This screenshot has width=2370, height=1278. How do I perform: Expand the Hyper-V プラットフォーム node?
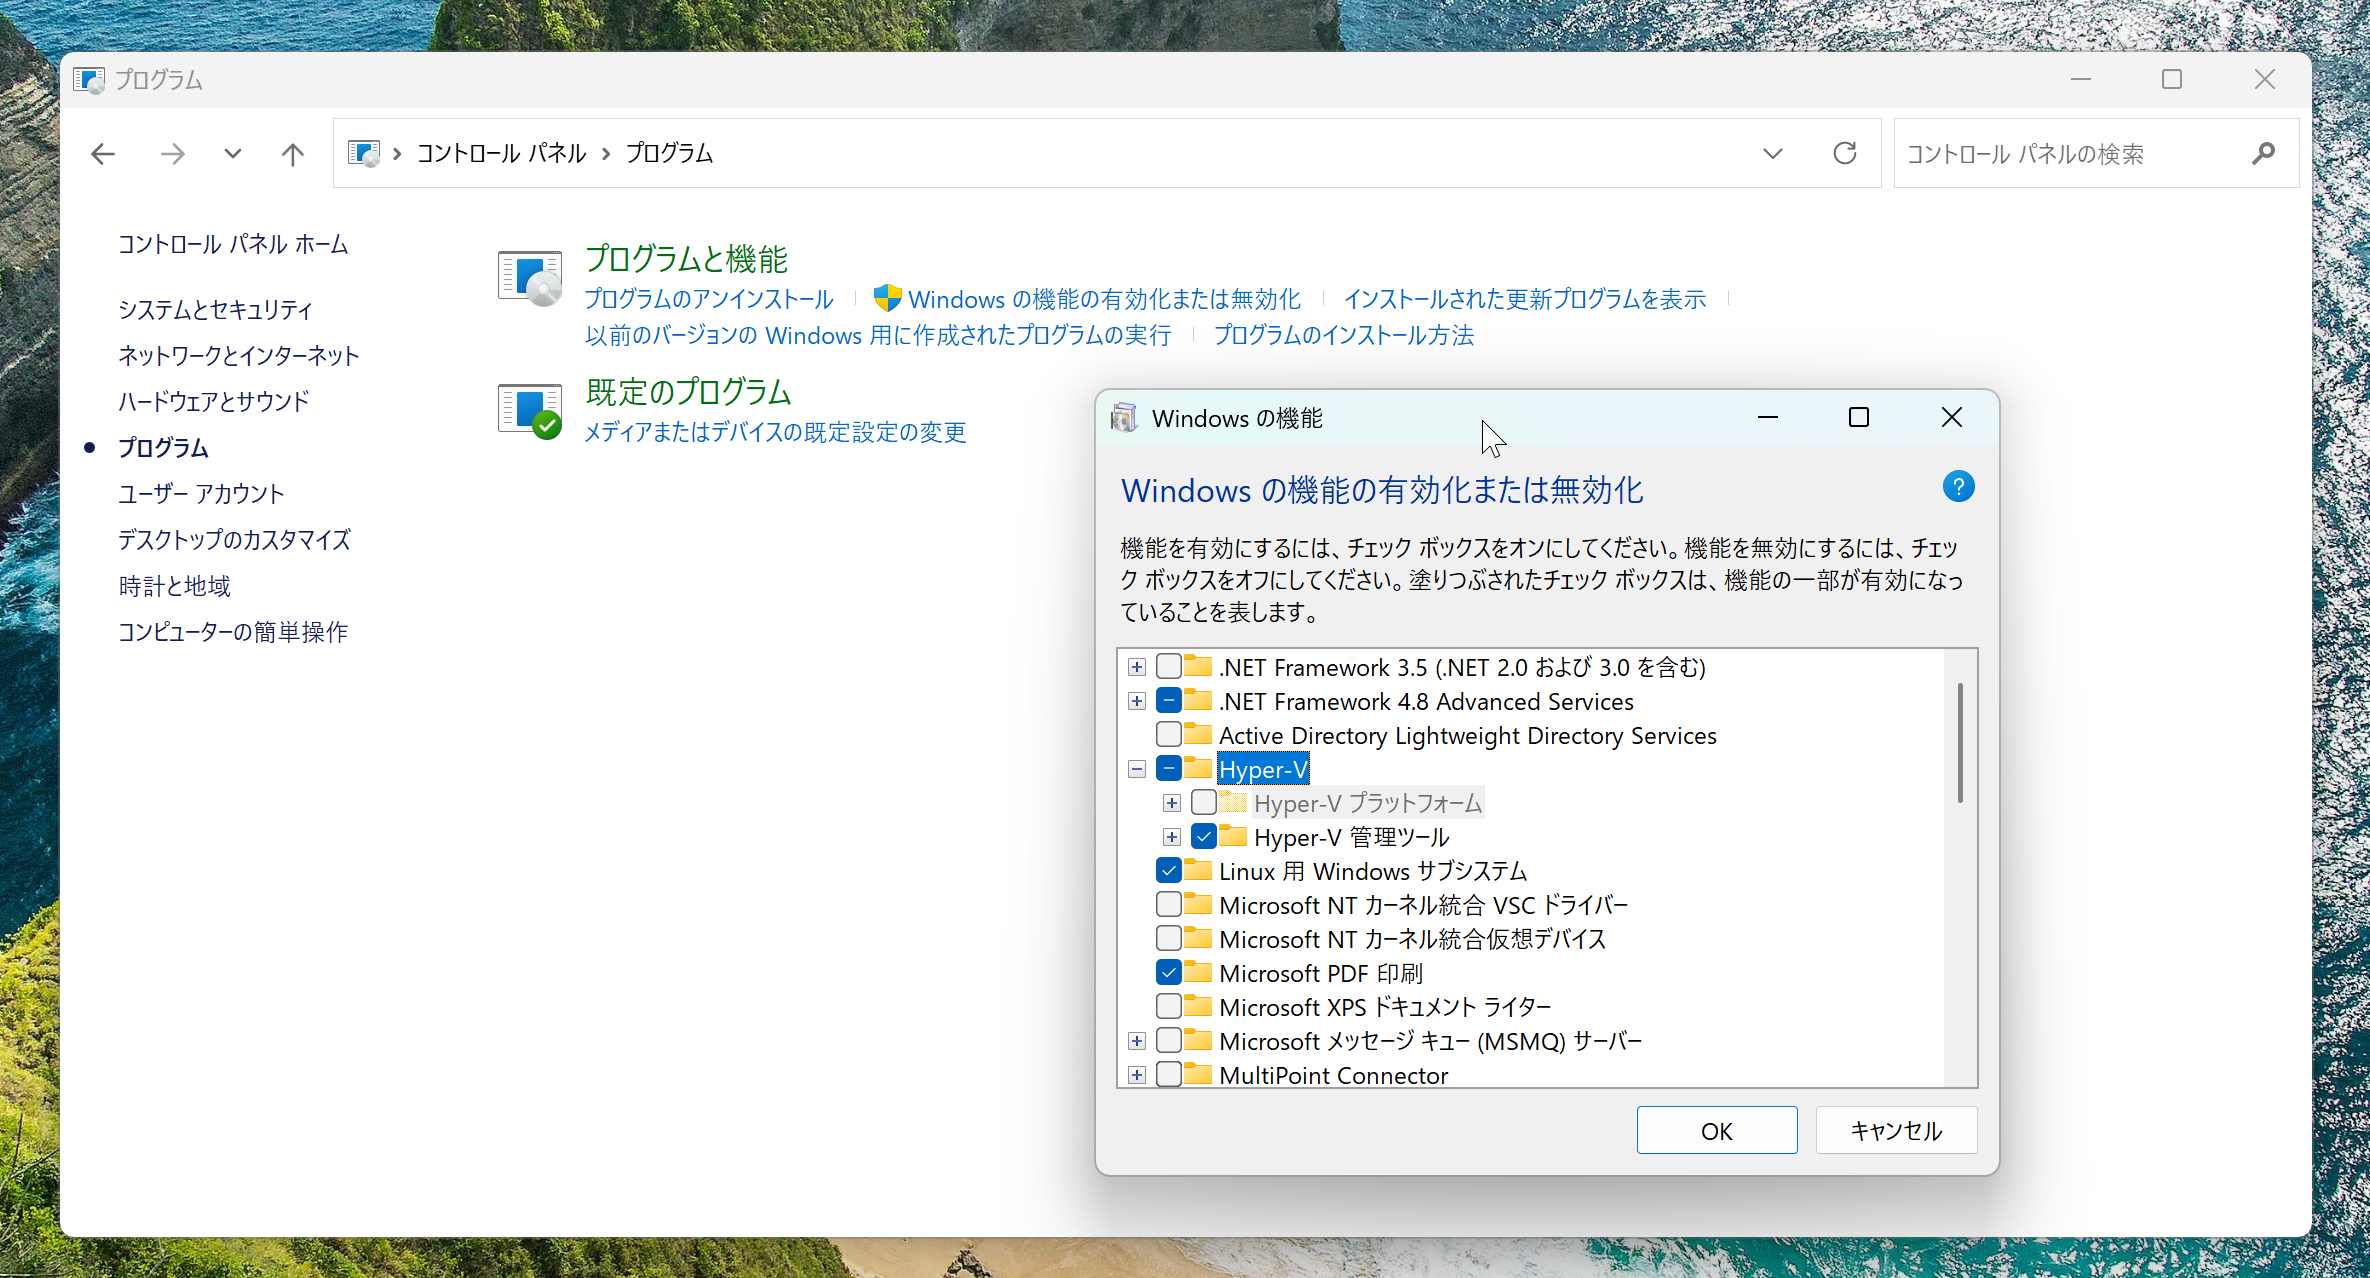(x=1172, y=803)
